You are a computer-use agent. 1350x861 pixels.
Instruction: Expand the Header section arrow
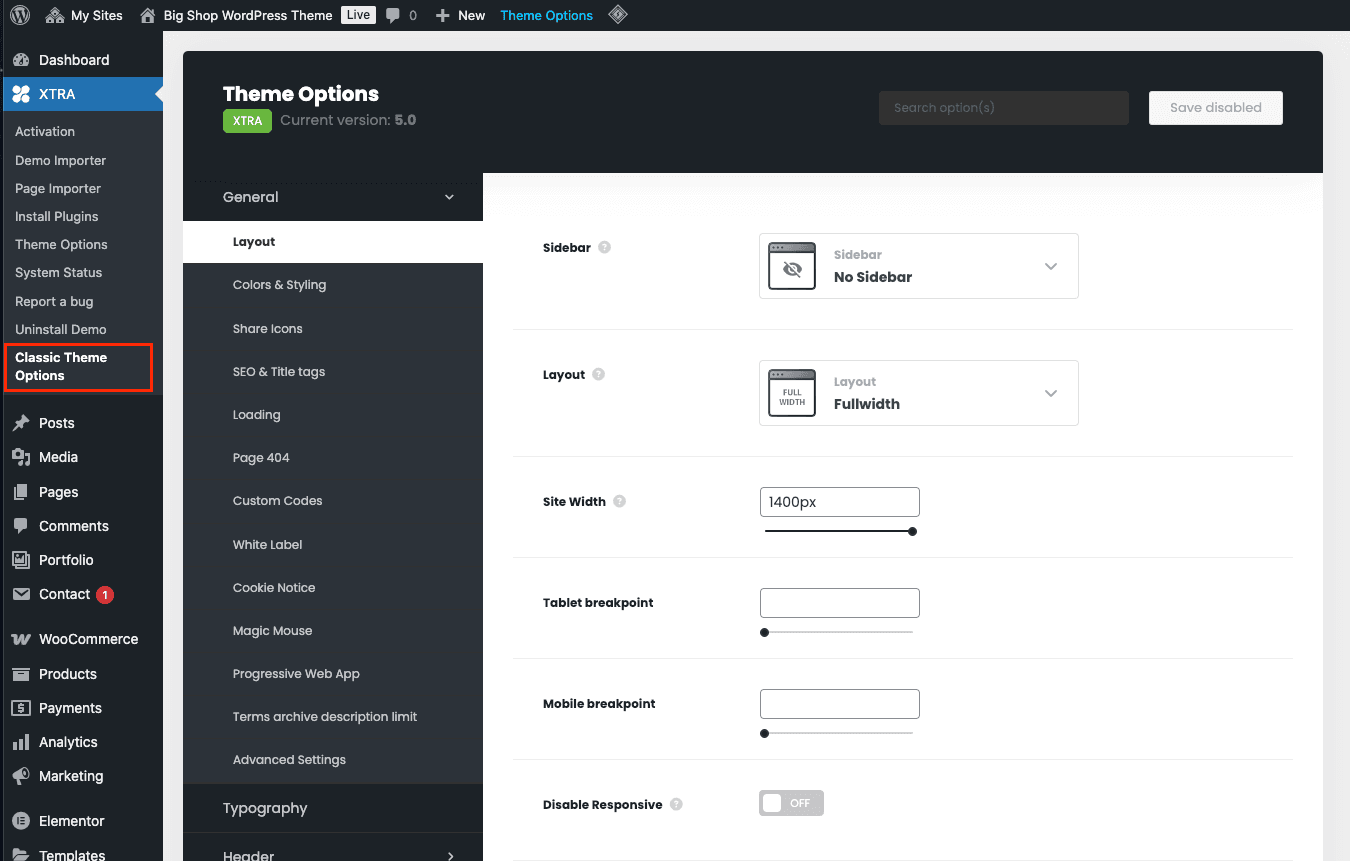point(450,856)
